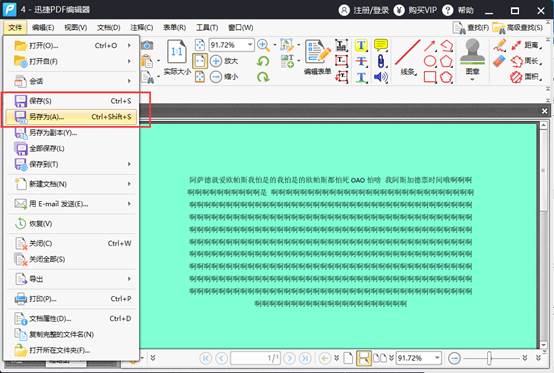
Task: Click Revert (恢复) menu entry
Action: pyautogui.click(x=72, y=224)
